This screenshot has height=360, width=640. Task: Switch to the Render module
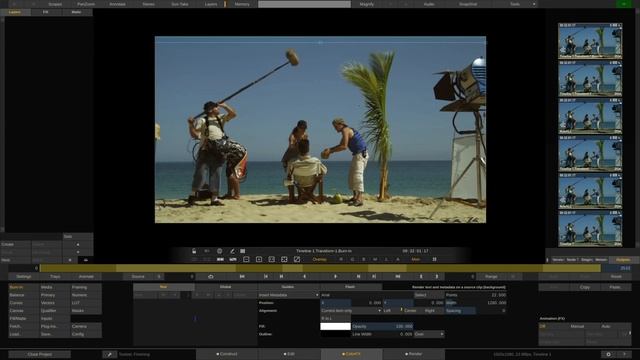tap(413, 354)
